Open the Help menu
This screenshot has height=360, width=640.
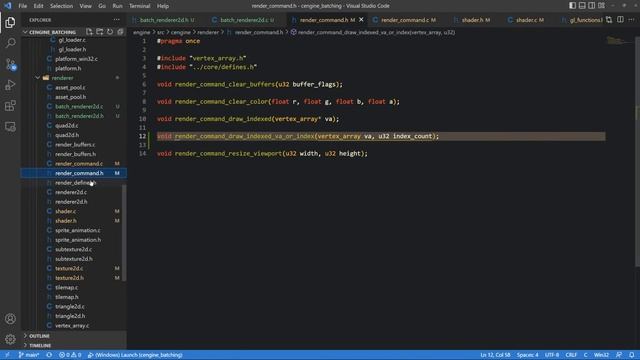click(163, 6)
